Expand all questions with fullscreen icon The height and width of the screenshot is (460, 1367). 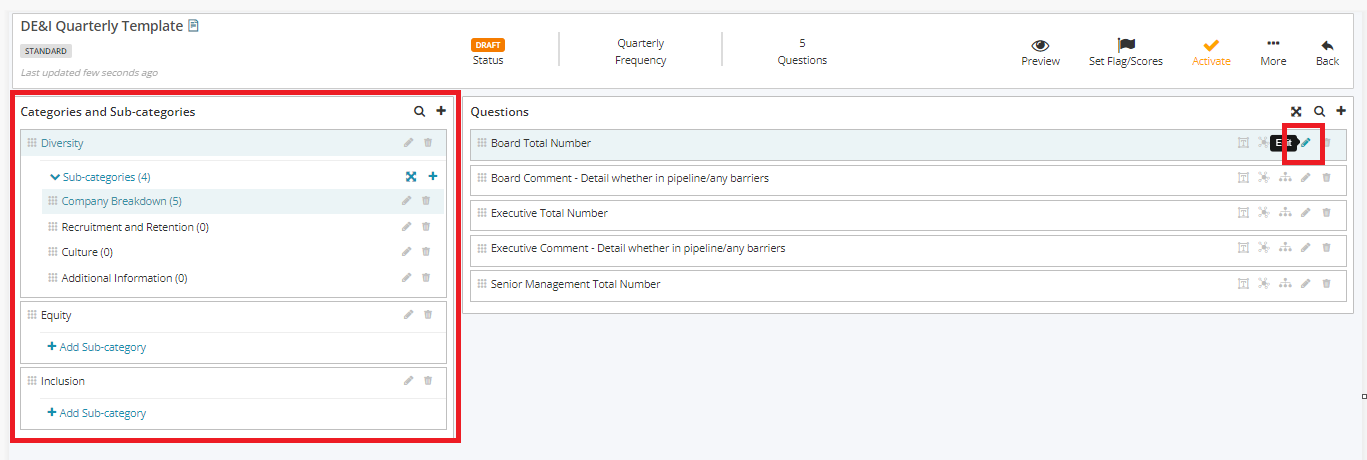(x=1296, y=112)
